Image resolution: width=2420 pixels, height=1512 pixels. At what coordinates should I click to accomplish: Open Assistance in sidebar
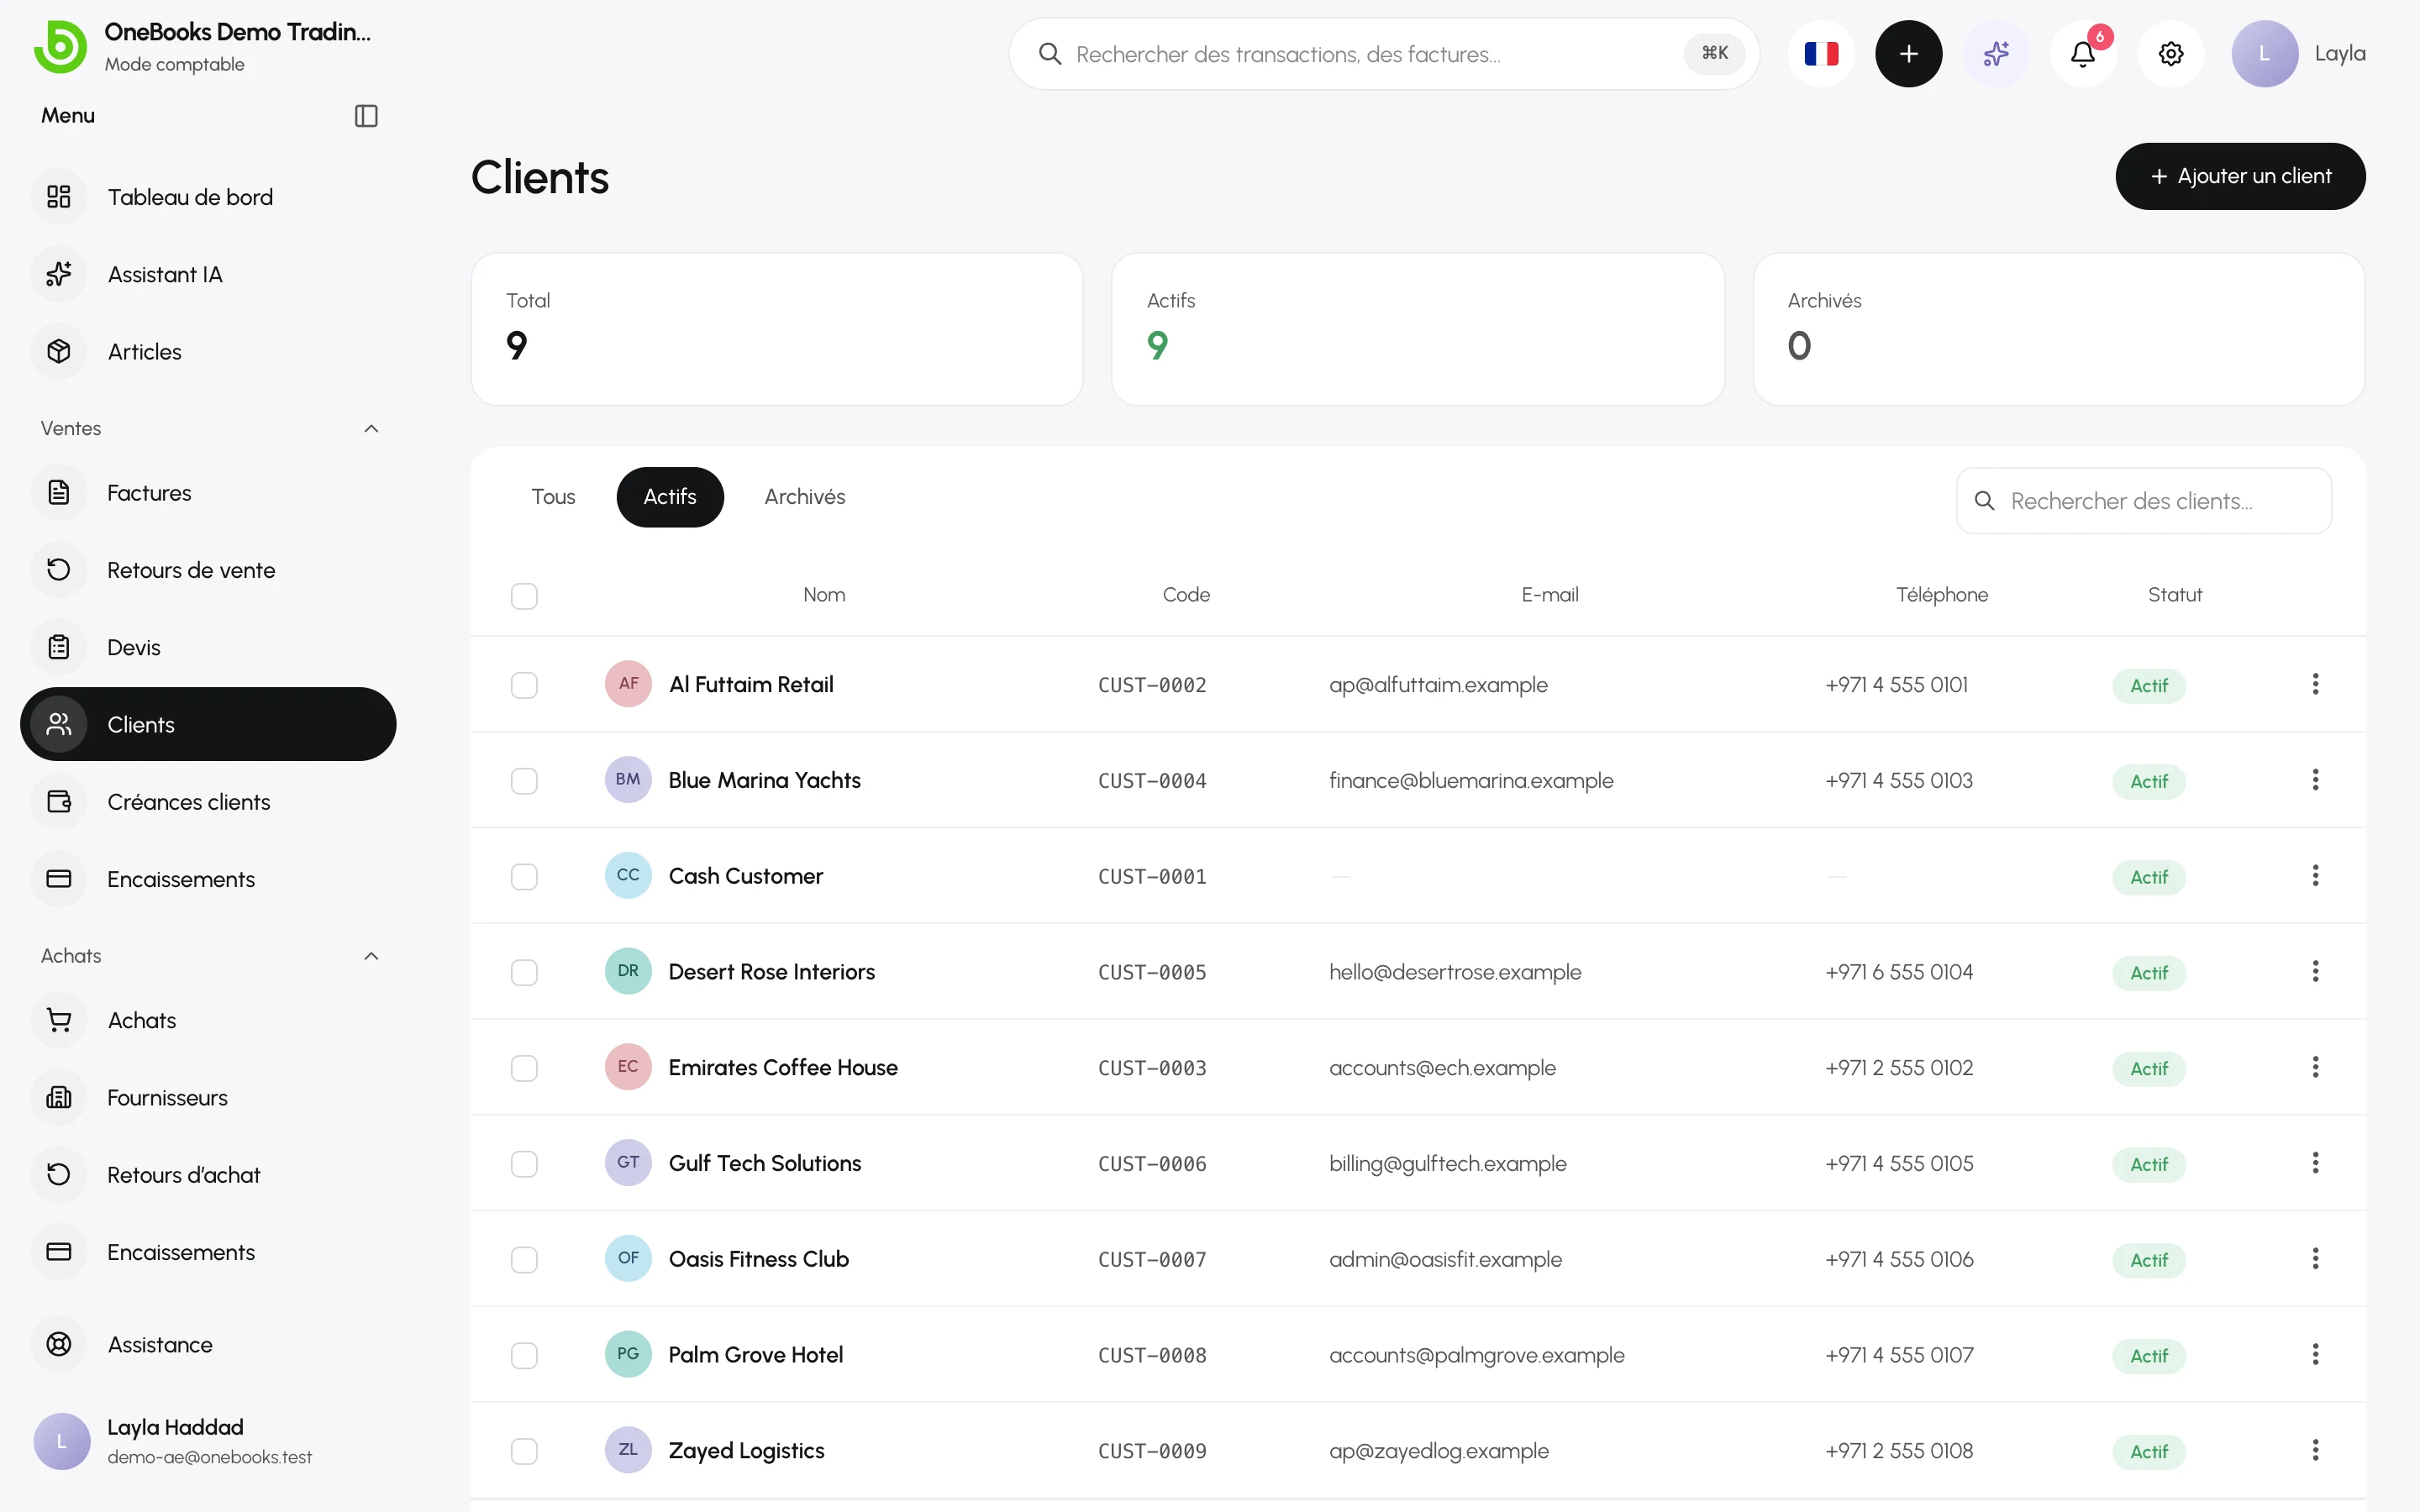208,1344
